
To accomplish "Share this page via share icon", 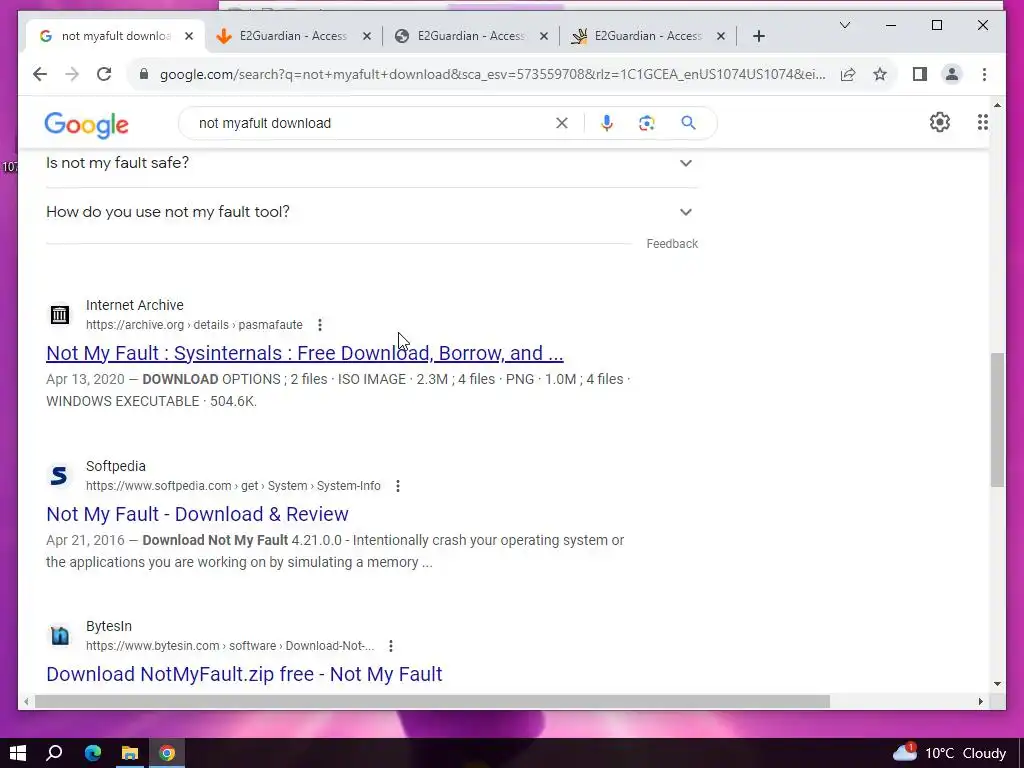I will click(x=848, y=74).
